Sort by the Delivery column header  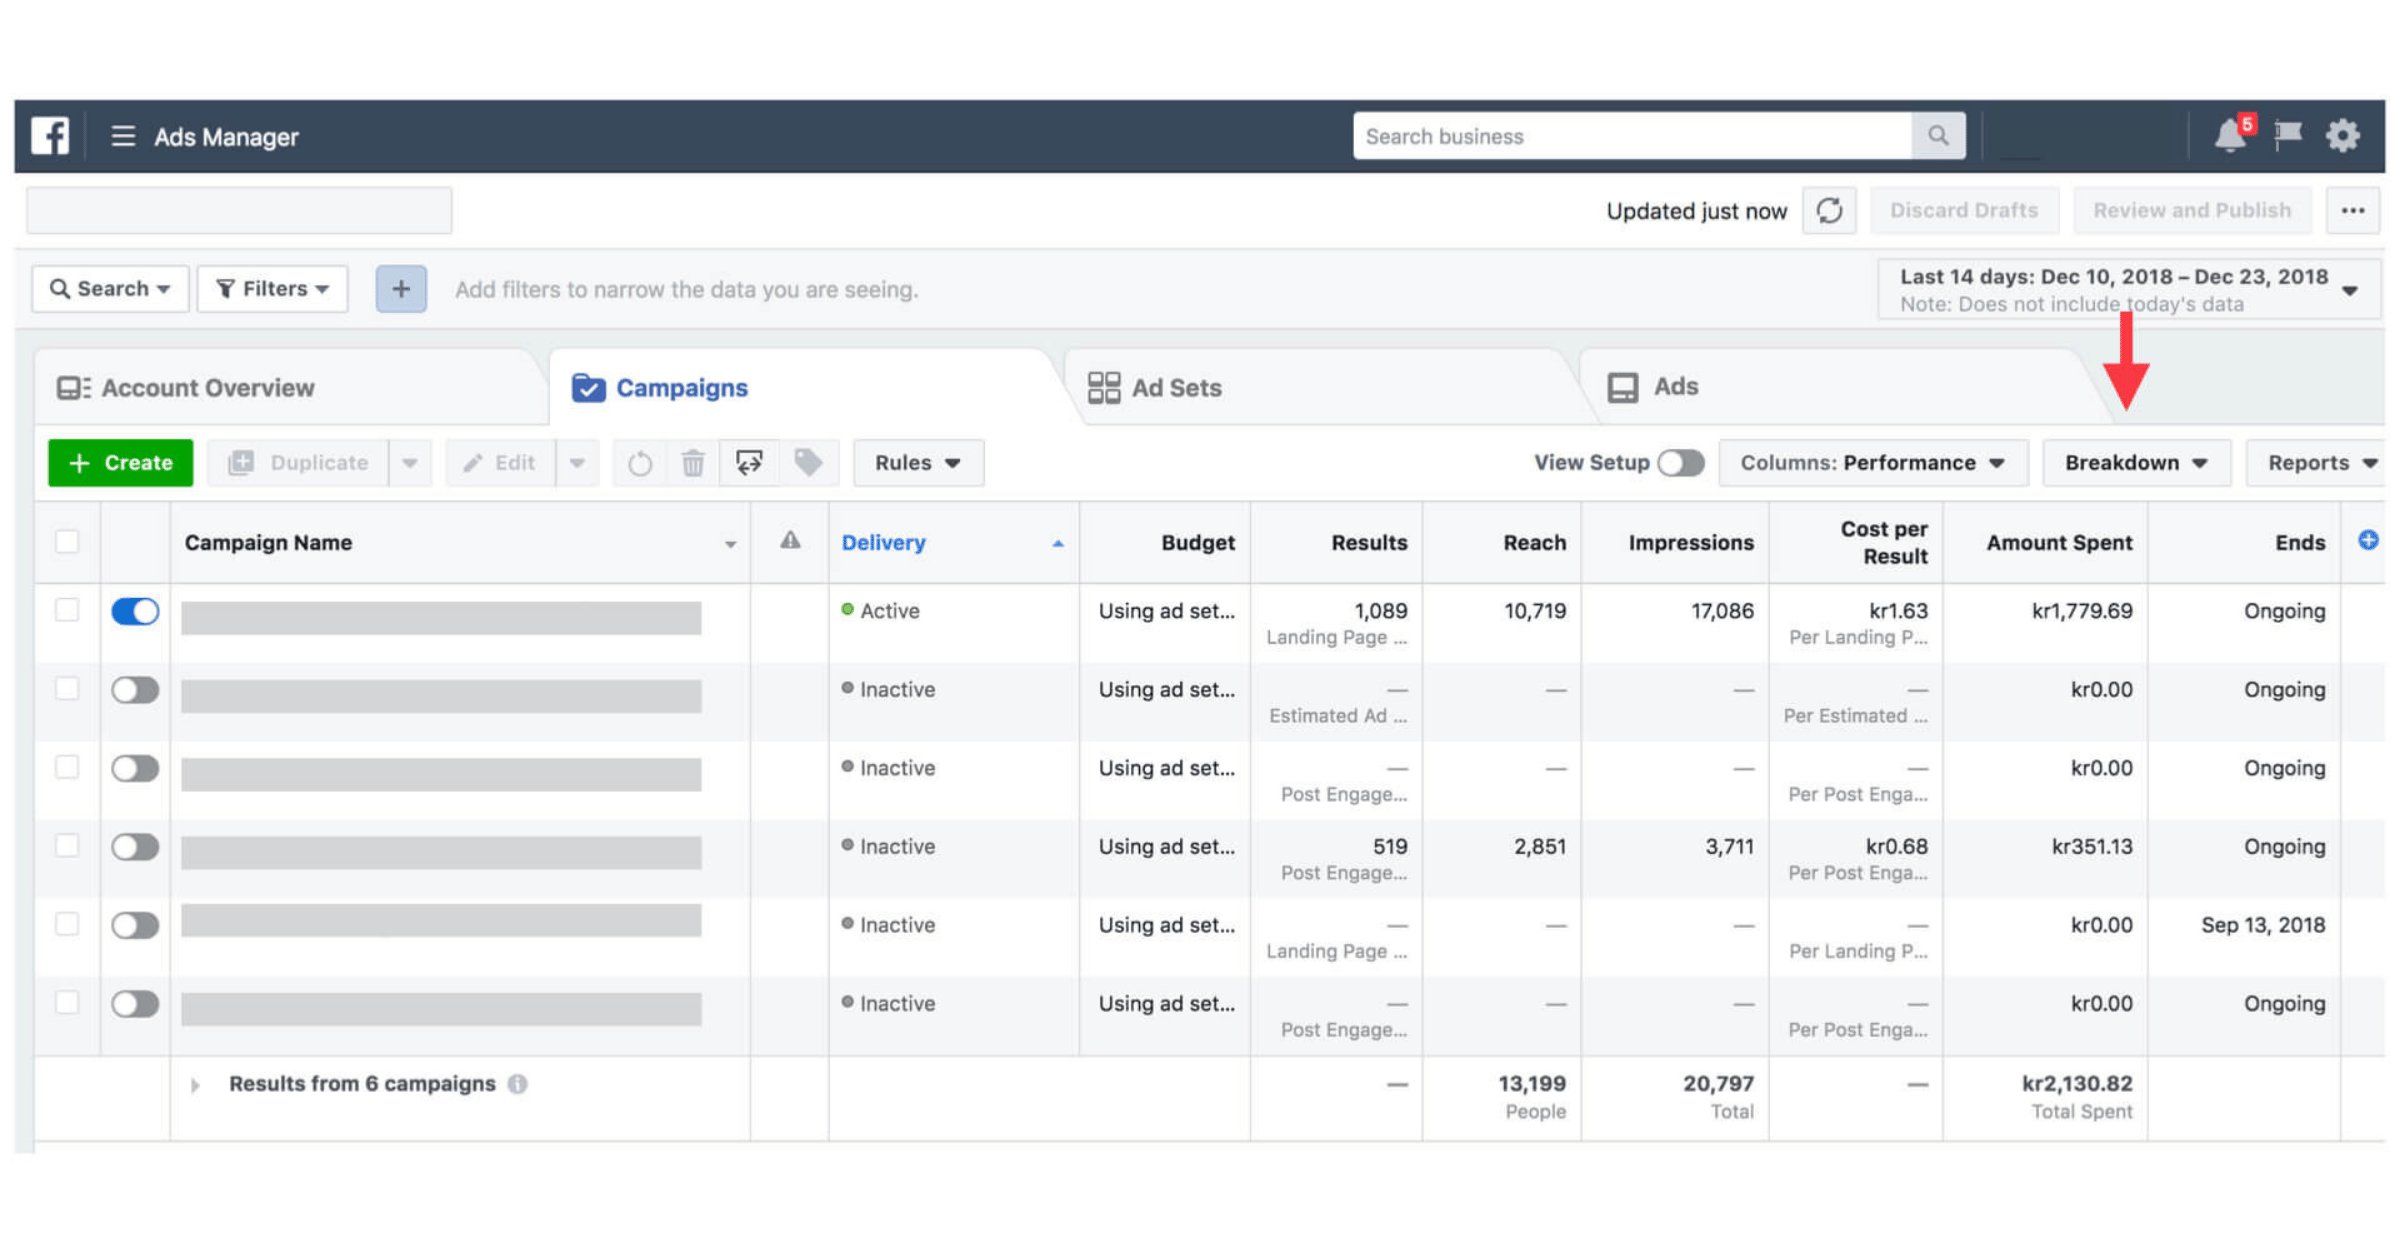[x=953, y=543]
